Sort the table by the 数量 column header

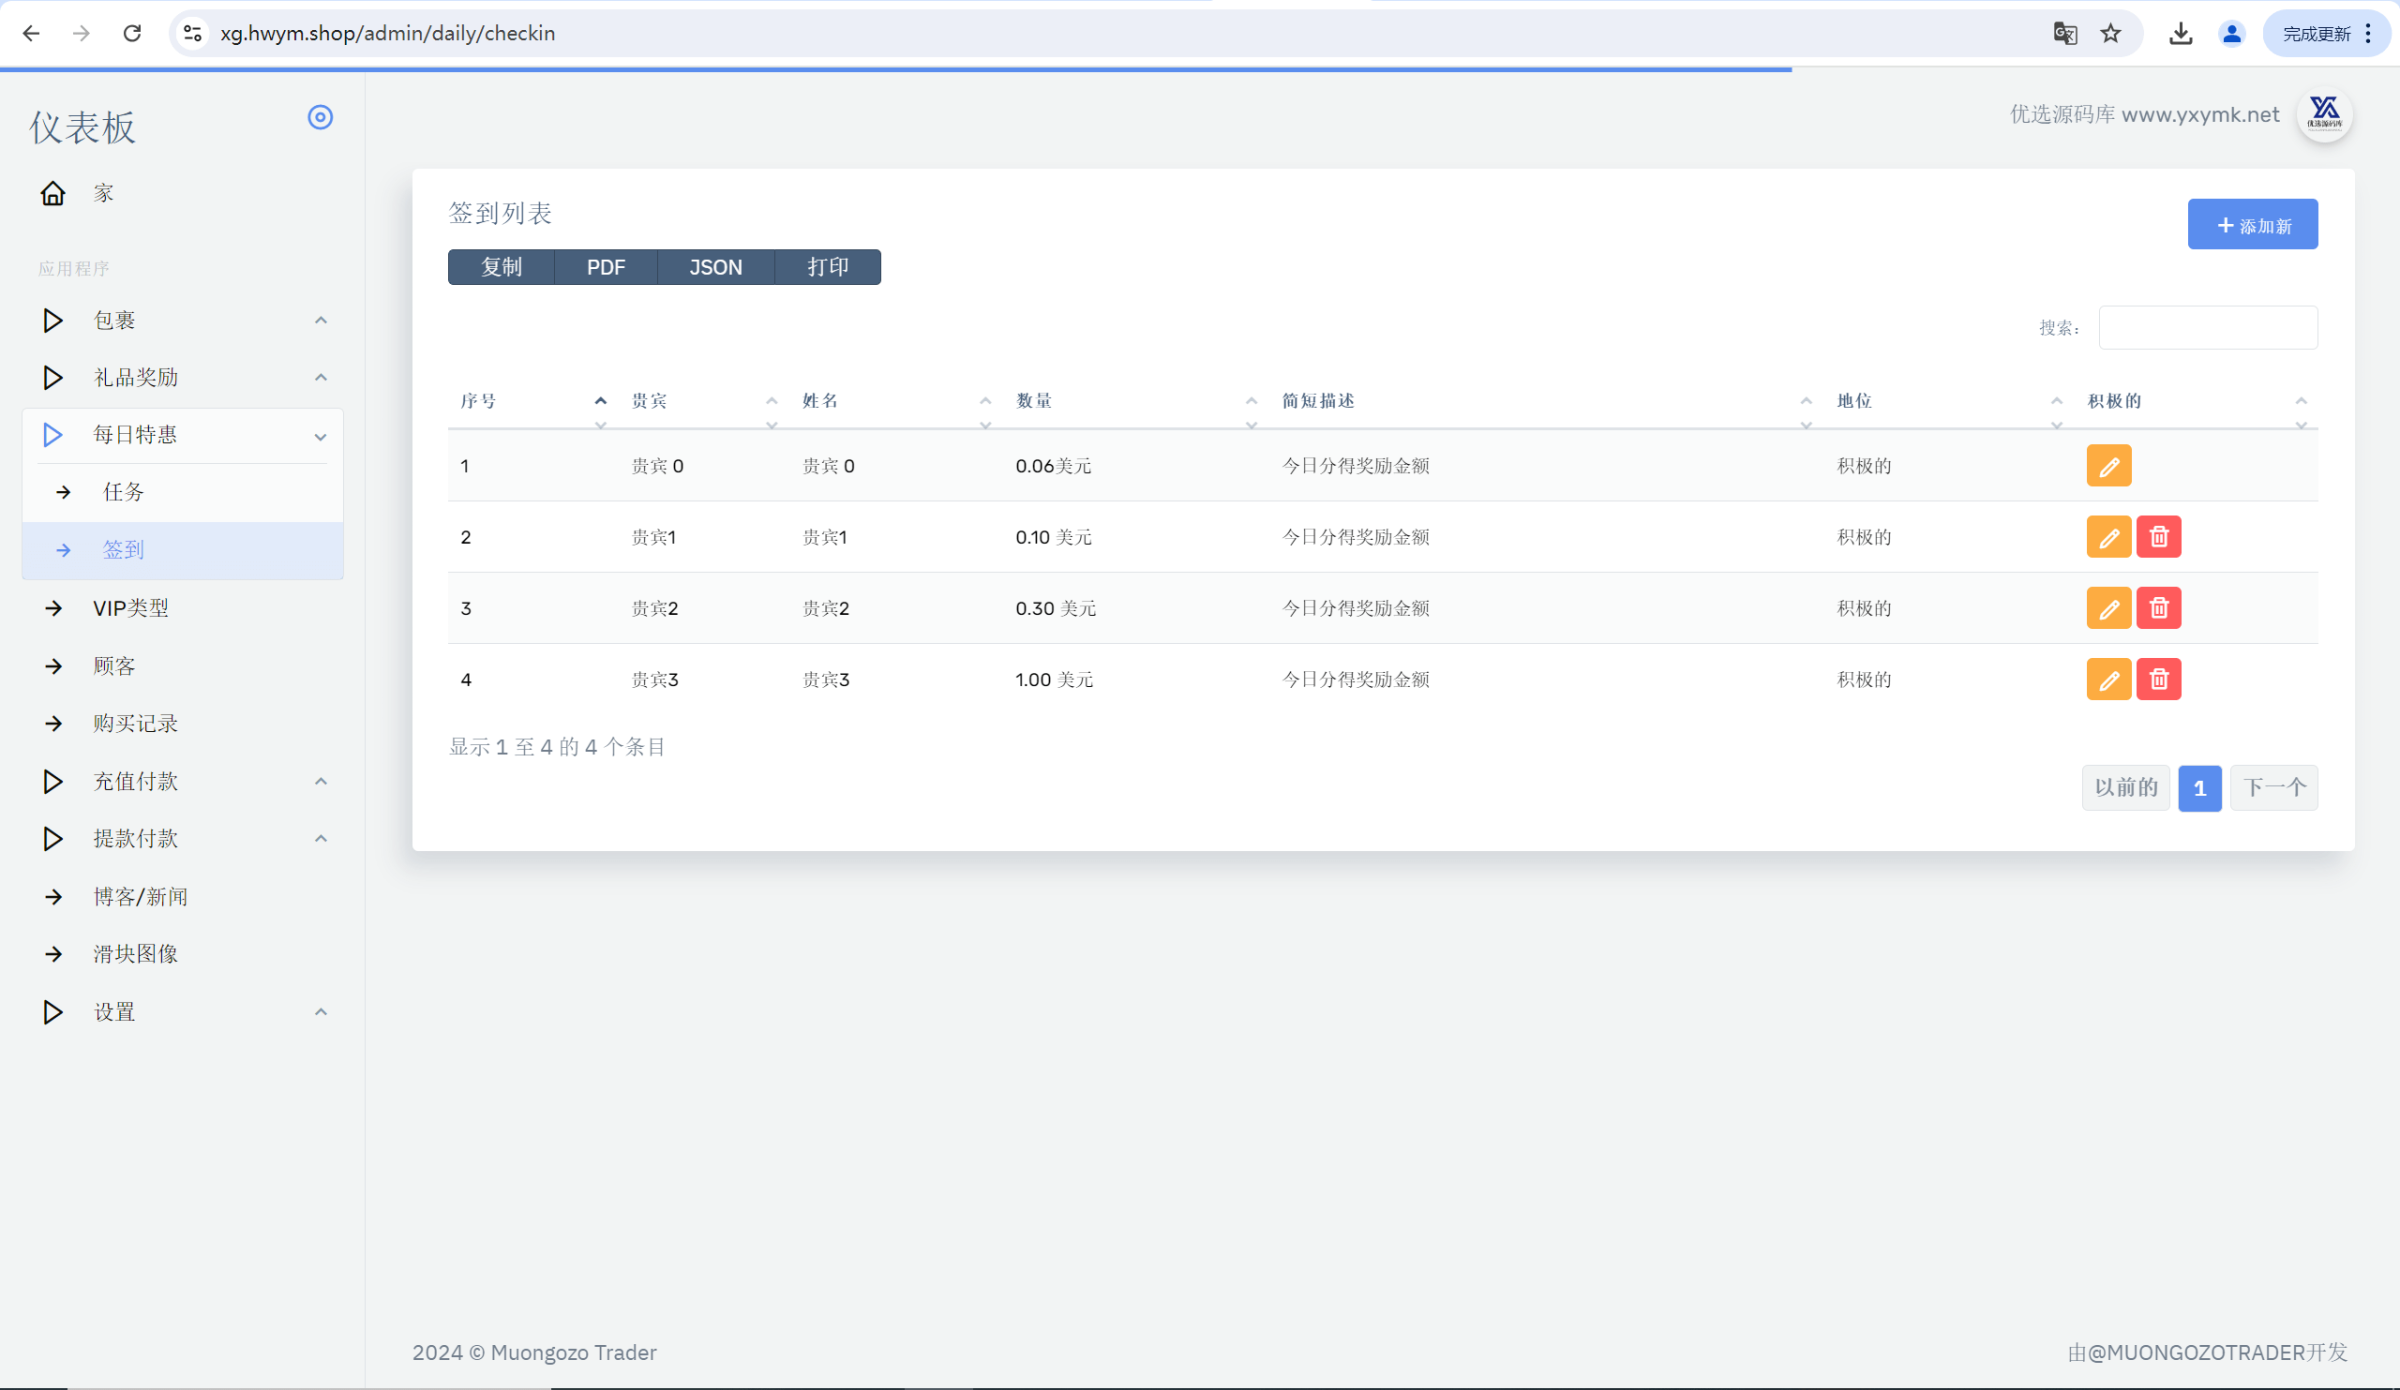1034,401
